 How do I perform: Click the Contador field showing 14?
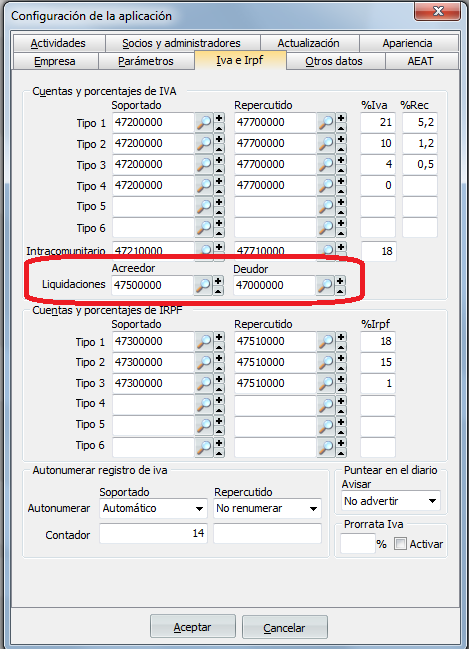[153, 534]
